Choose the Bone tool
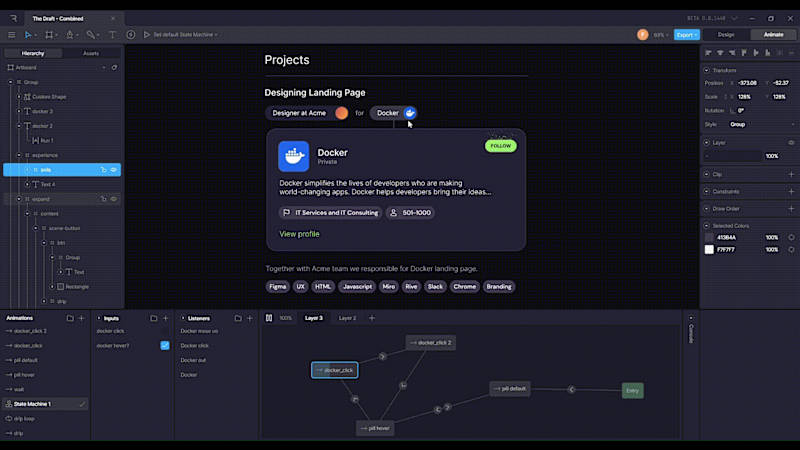 (x=91, y=35)
